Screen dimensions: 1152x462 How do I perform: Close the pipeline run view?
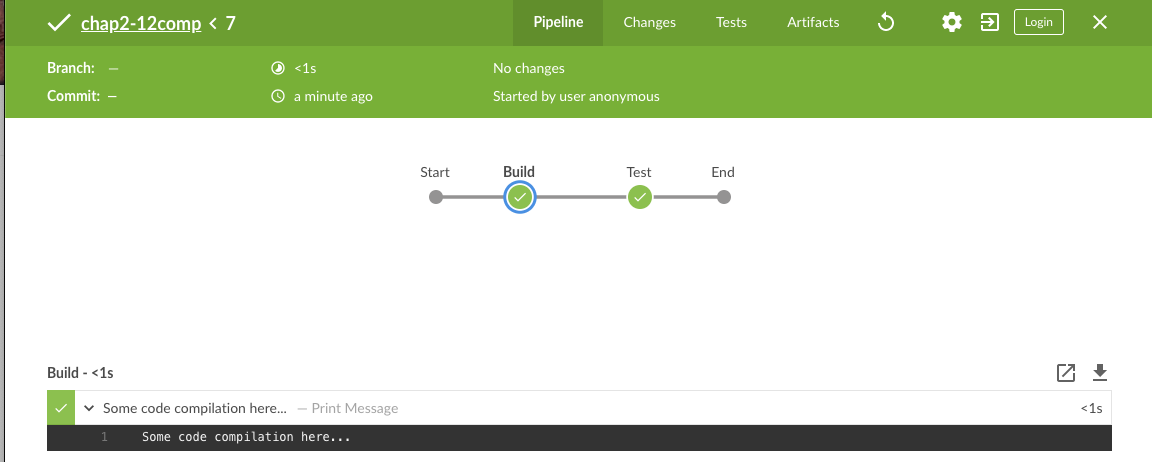(1100, 22)
